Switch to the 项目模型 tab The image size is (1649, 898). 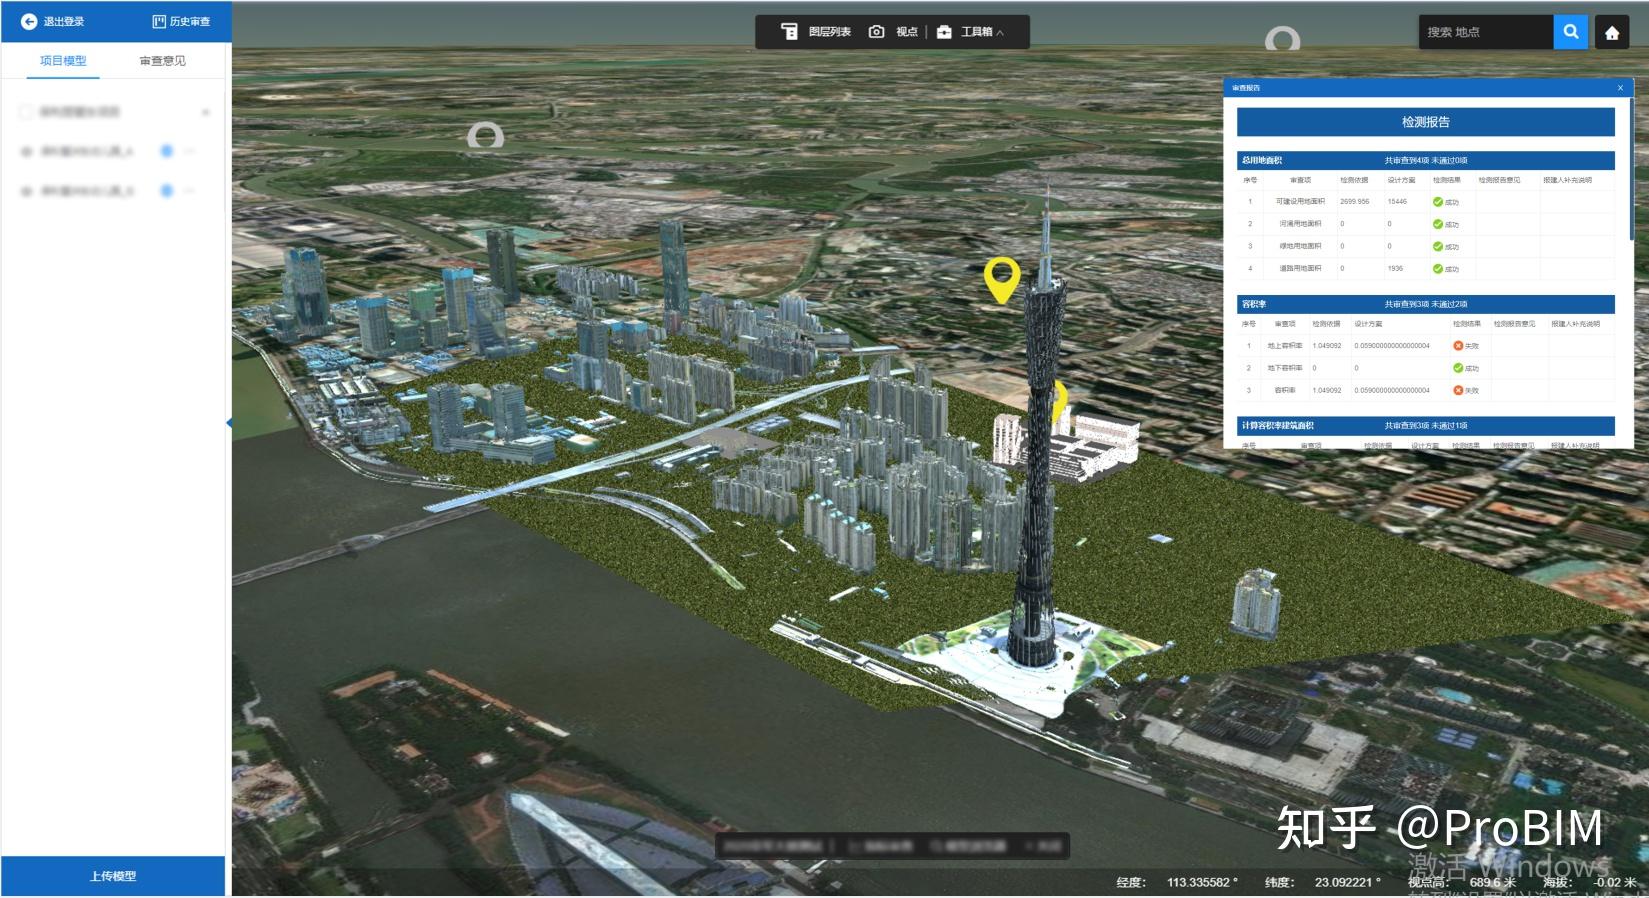63,61
